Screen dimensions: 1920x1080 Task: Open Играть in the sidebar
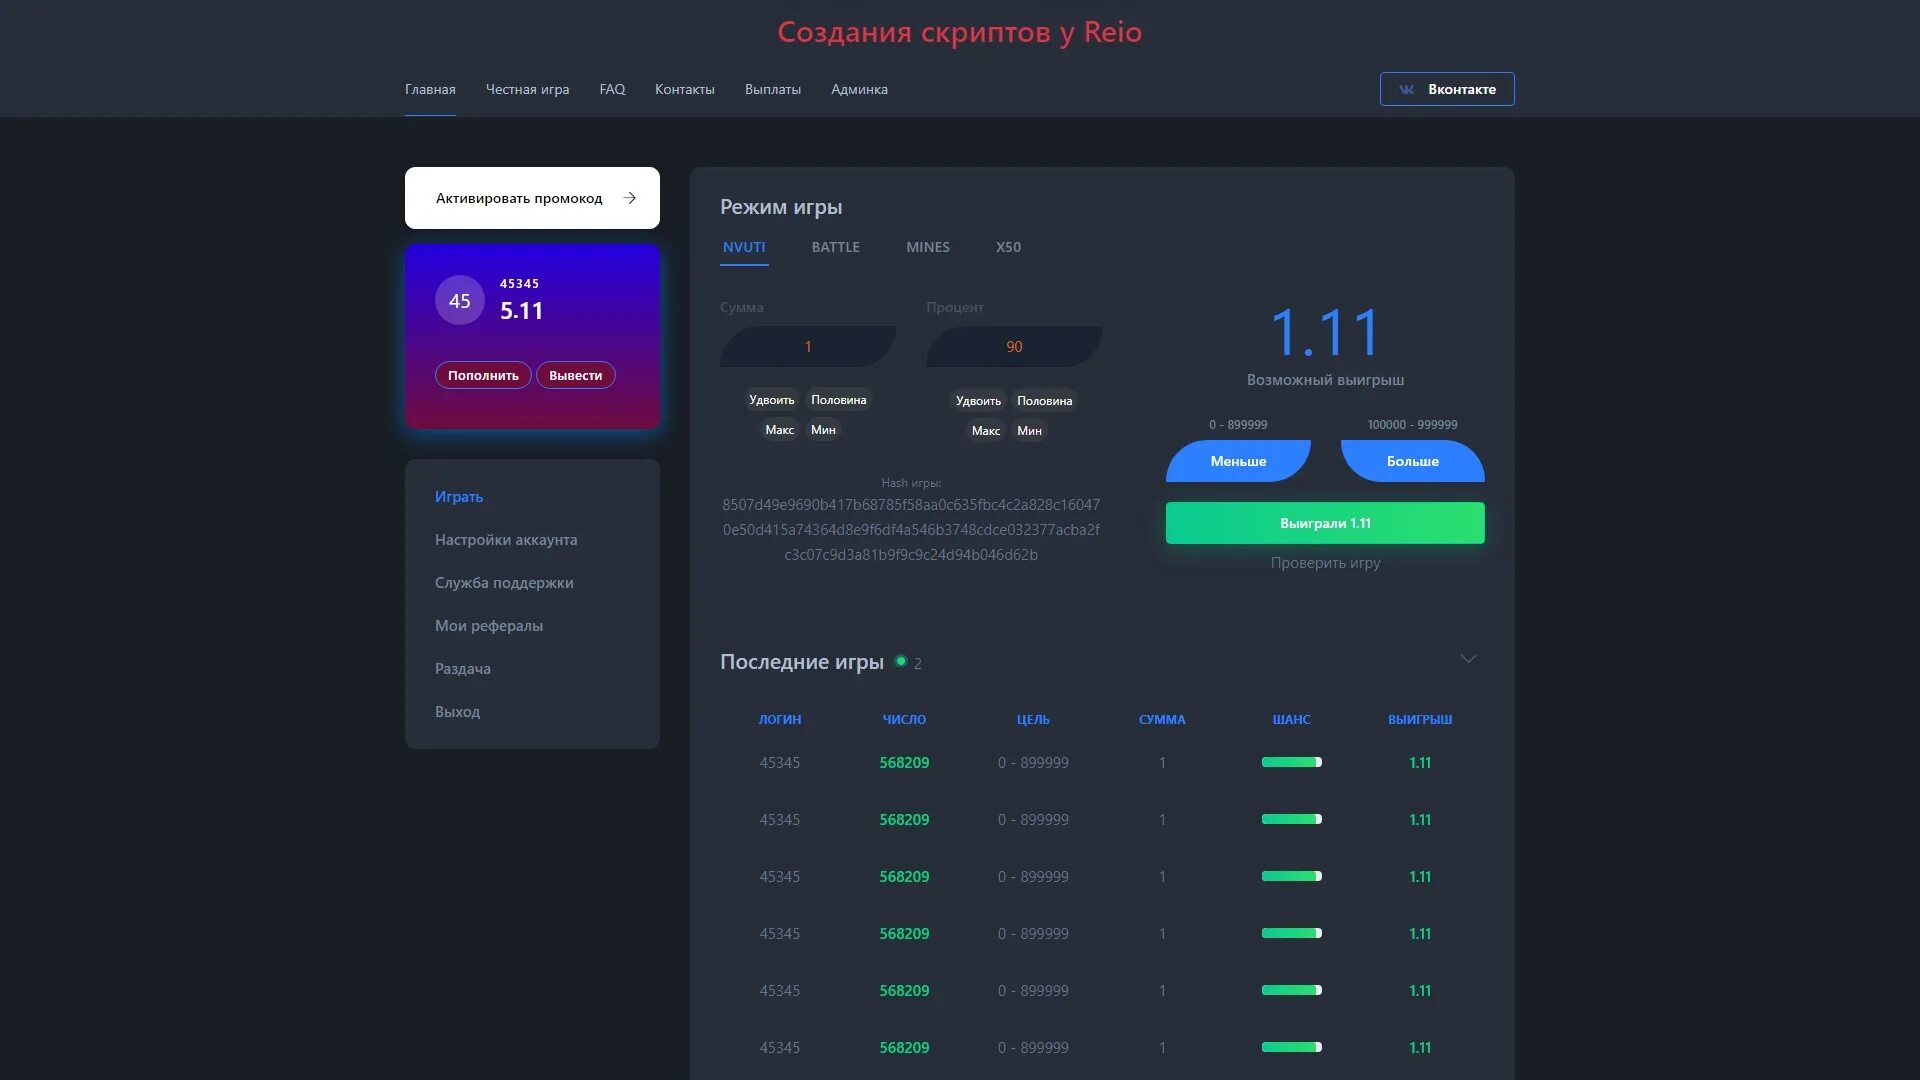pyautogui.click(x=459, y=497)
